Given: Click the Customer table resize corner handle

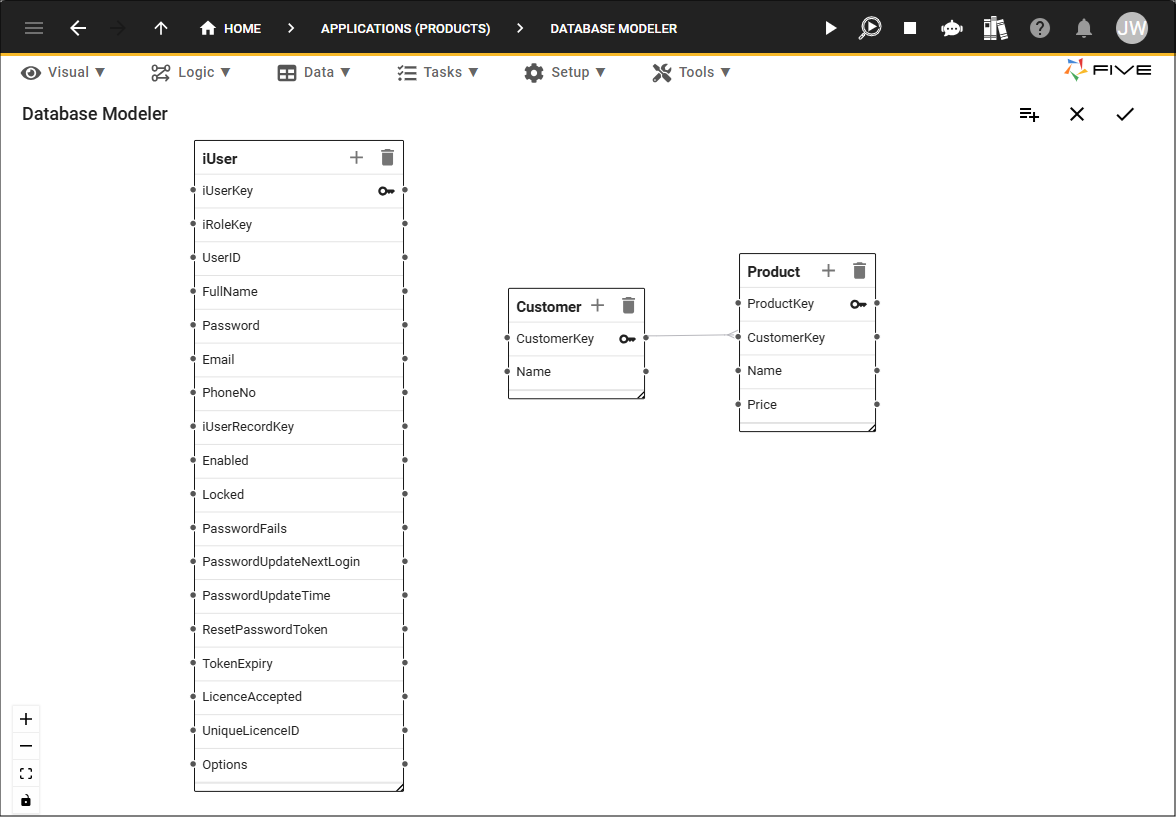Looking at the screenshot, I should (640, 395).
